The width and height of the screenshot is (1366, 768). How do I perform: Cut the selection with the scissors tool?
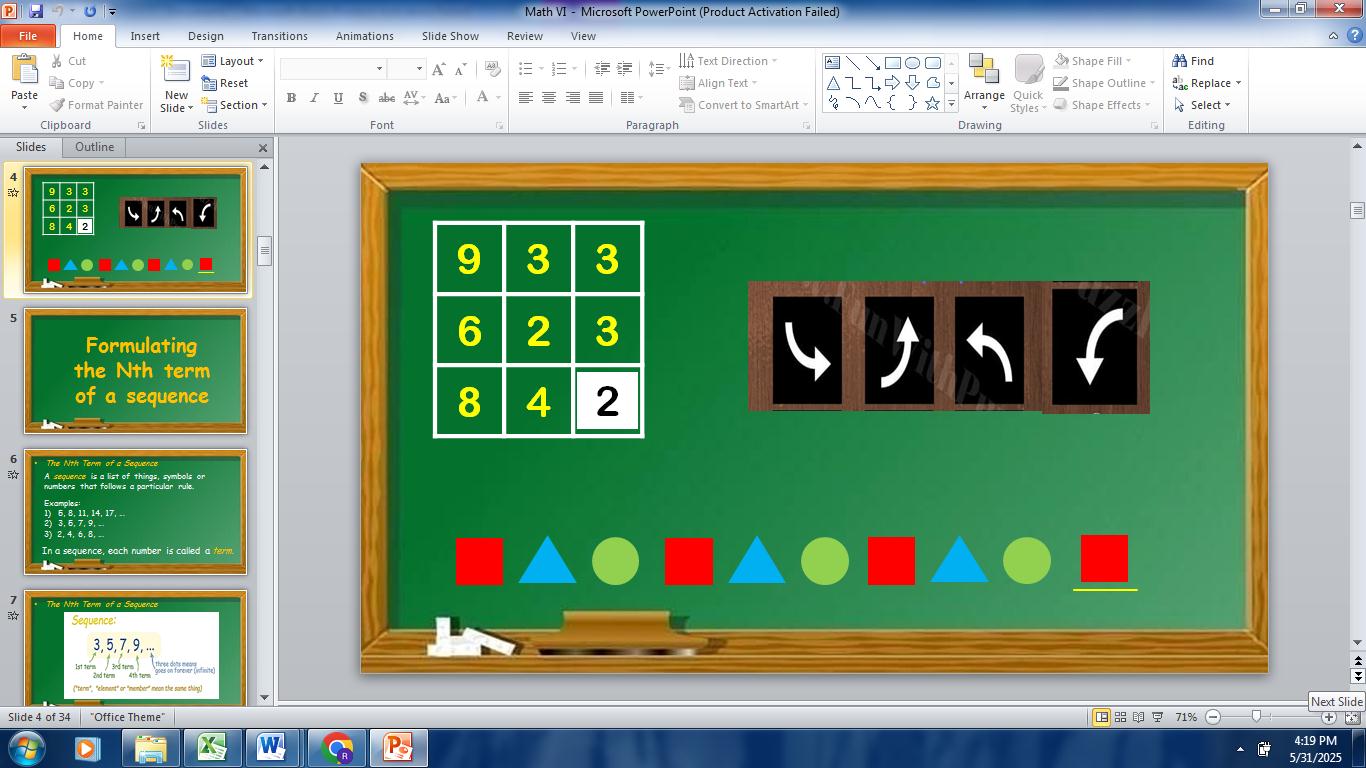67,61
